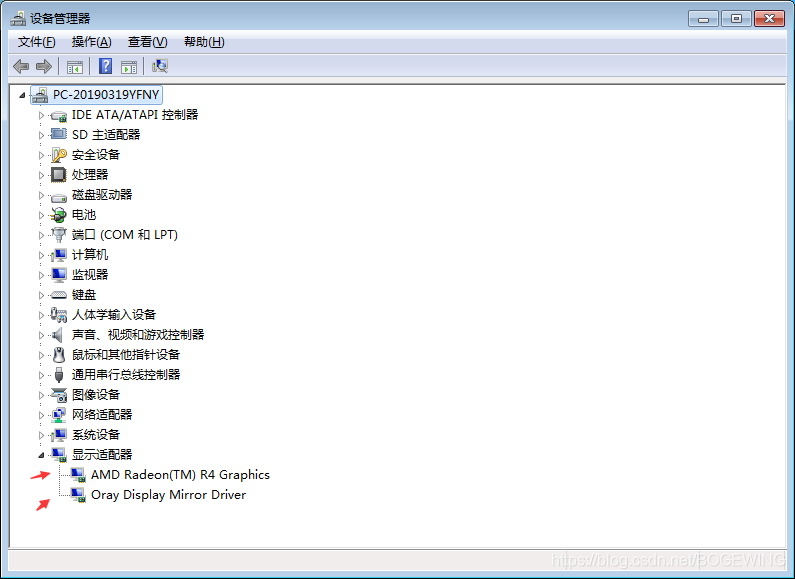Click the 端口 (COM 和 LPT) icon
The width and height of the screenshot is (795, 579).
point(59,235)
